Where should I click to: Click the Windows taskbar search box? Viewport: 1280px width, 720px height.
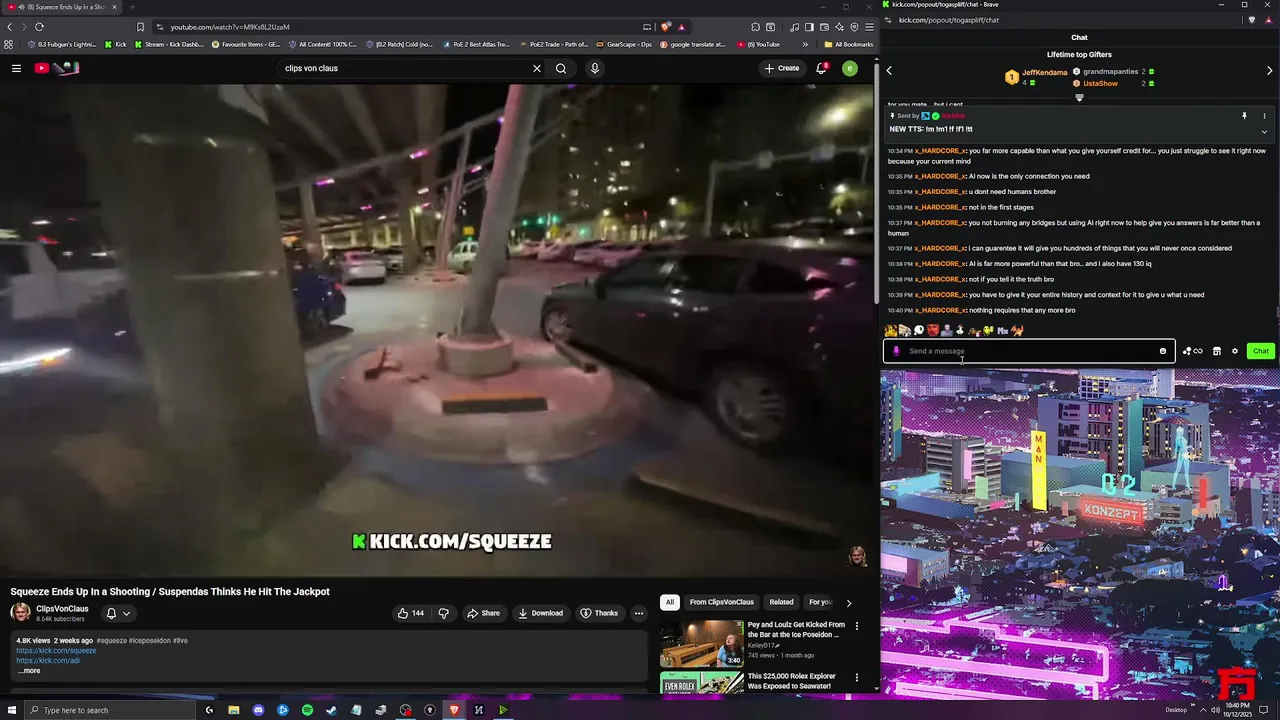point(109,710)
